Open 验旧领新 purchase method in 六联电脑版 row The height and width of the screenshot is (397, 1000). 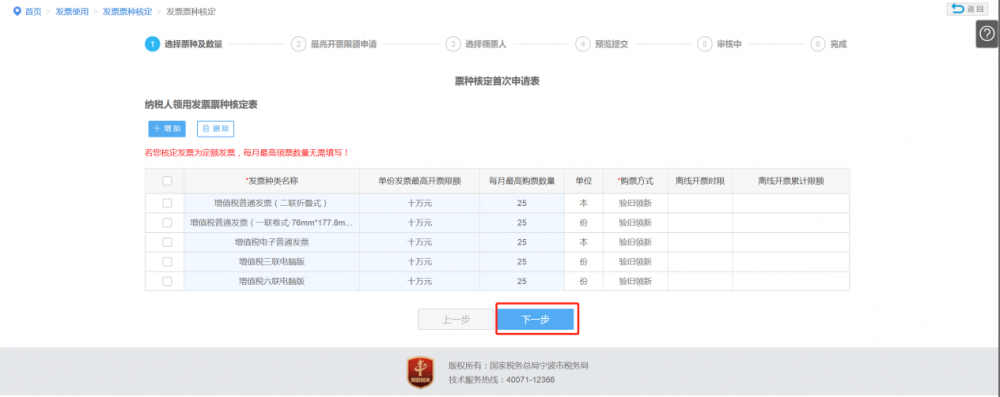[635, 281]
